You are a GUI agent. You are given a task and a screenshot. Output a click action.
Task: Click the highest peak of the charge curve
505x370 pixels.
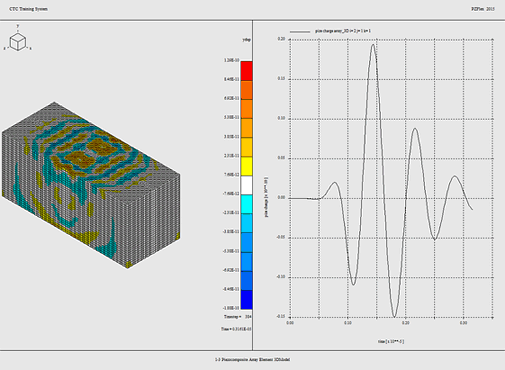pyautogui.click(x=373, y=45)
